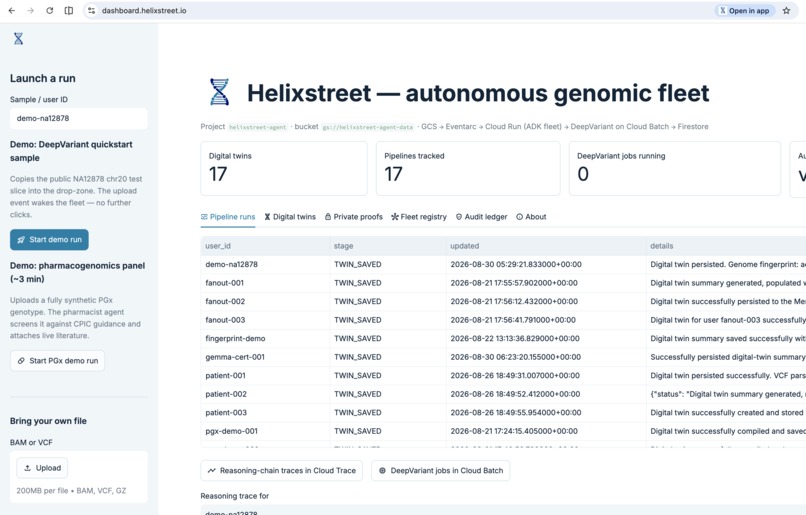
Task: Click the DeepVariant jobs running metric card
Action: (674, 169)
